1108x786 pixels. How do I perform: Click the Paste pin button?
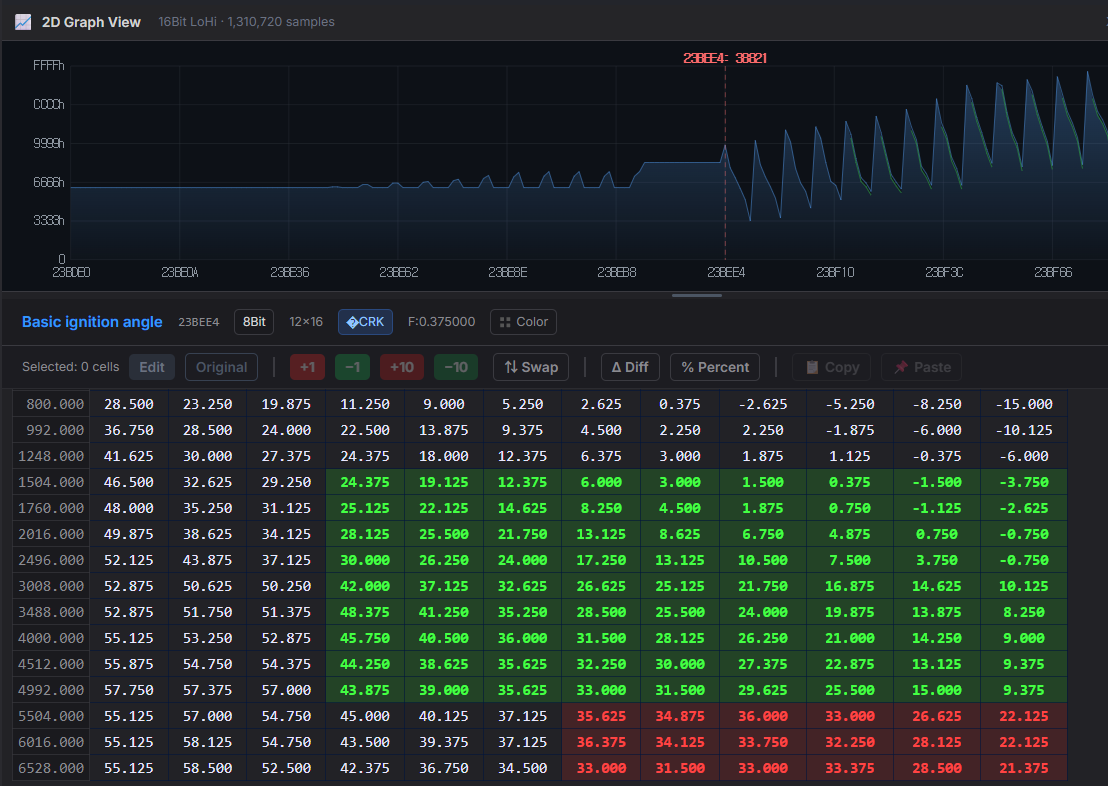pyautogui.click(x=921, y=367)
